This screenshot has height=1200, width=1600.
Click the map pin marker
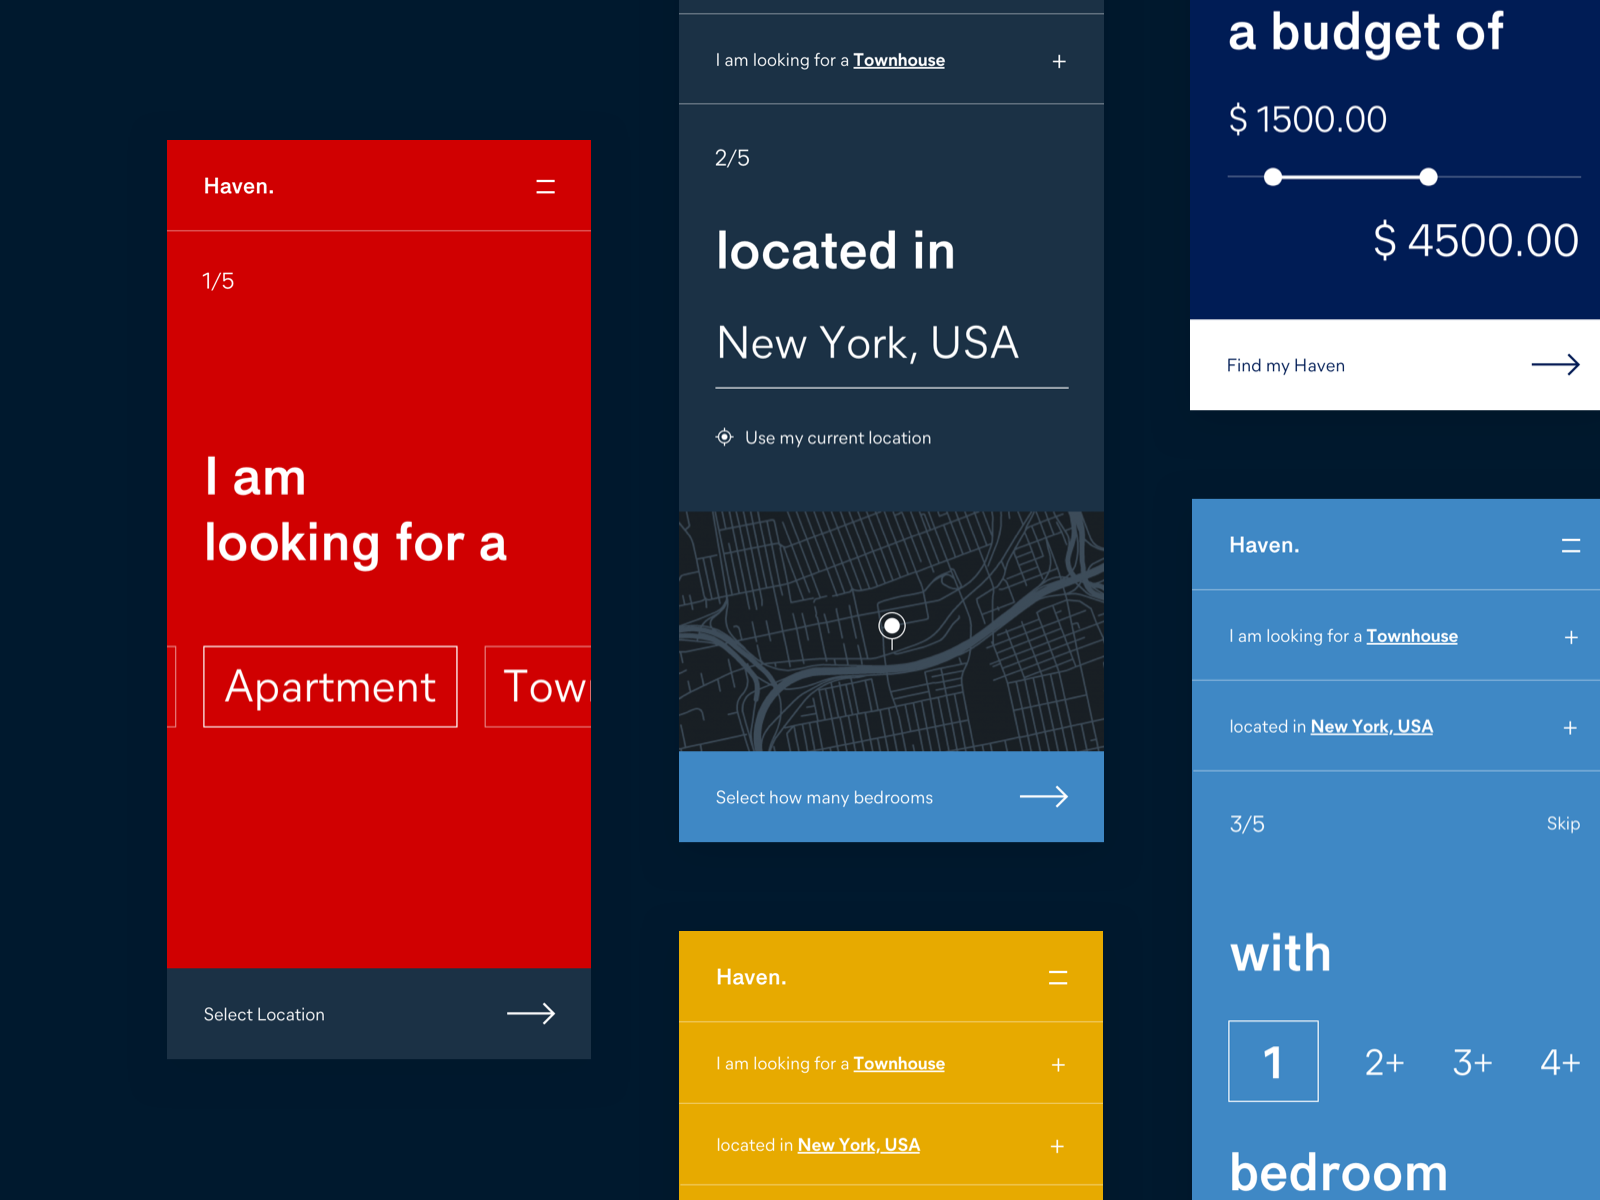click(892, 626)
